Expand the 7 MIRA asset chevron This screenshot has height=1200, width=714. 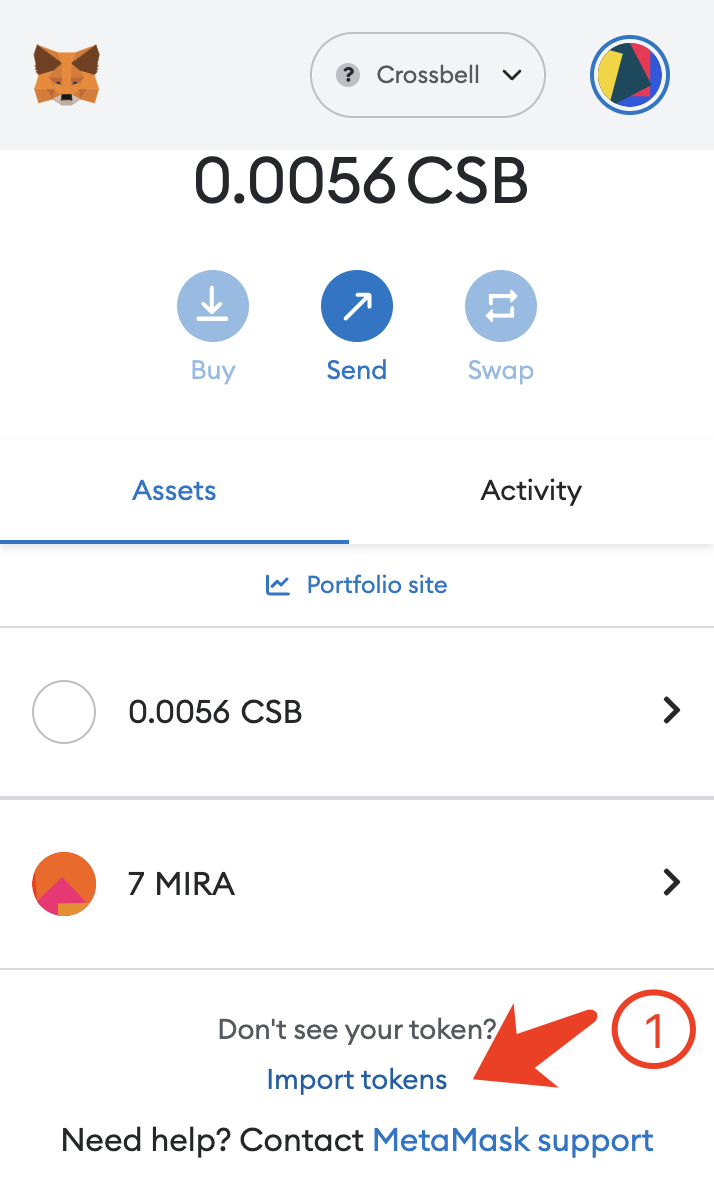(x=672, y=882)
